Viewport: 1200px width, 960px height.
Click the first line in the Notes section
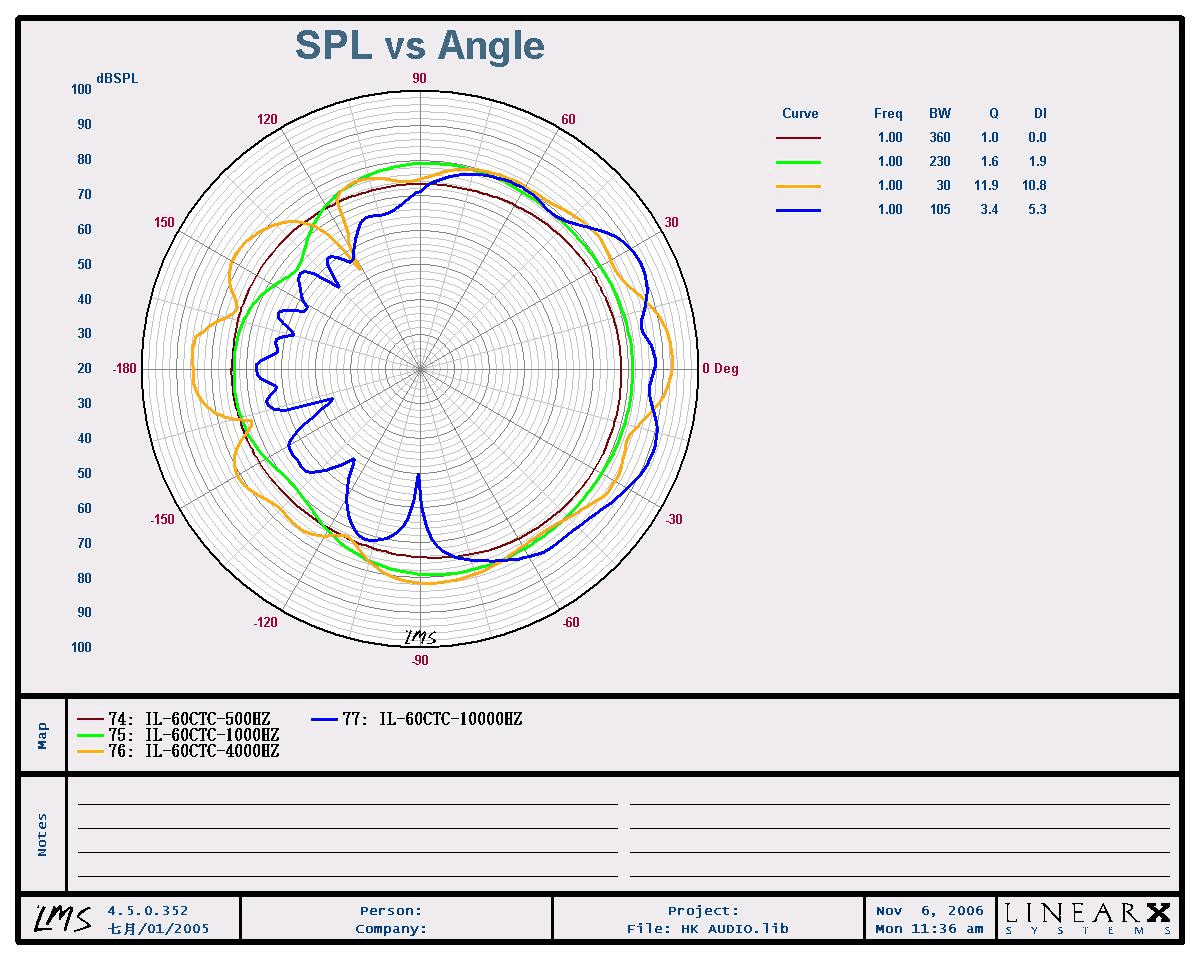347,803
